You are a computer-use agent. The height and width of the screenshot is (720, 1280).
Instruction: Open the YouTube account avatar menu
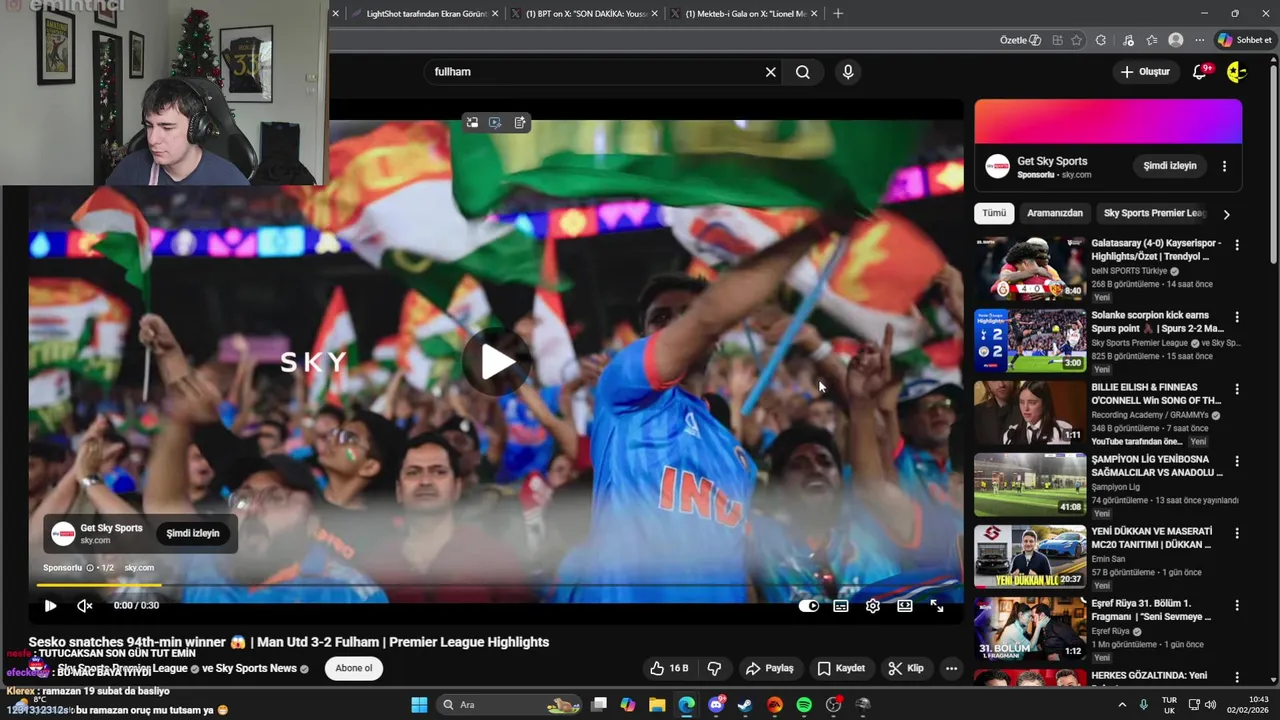pyautogui.click(x=1236, y=72)
